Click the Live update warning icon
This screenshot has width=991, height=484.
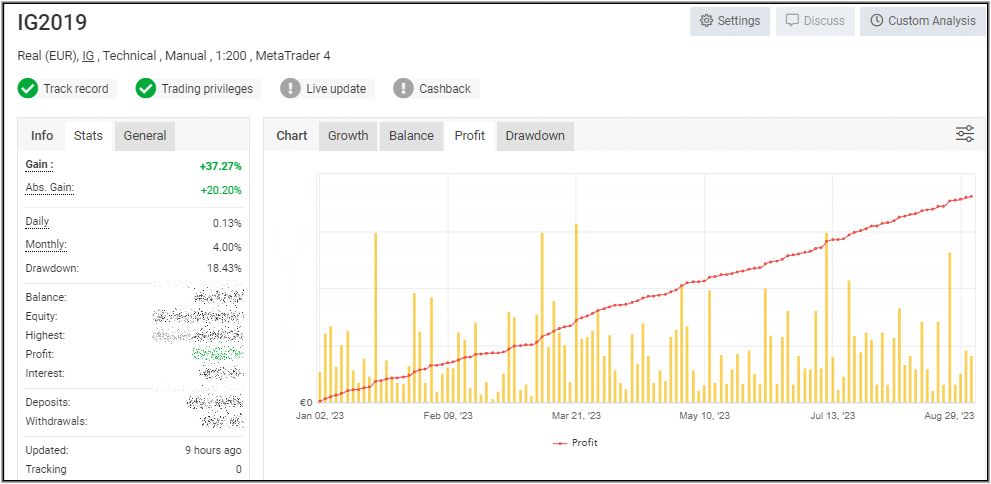pos(290,89)
